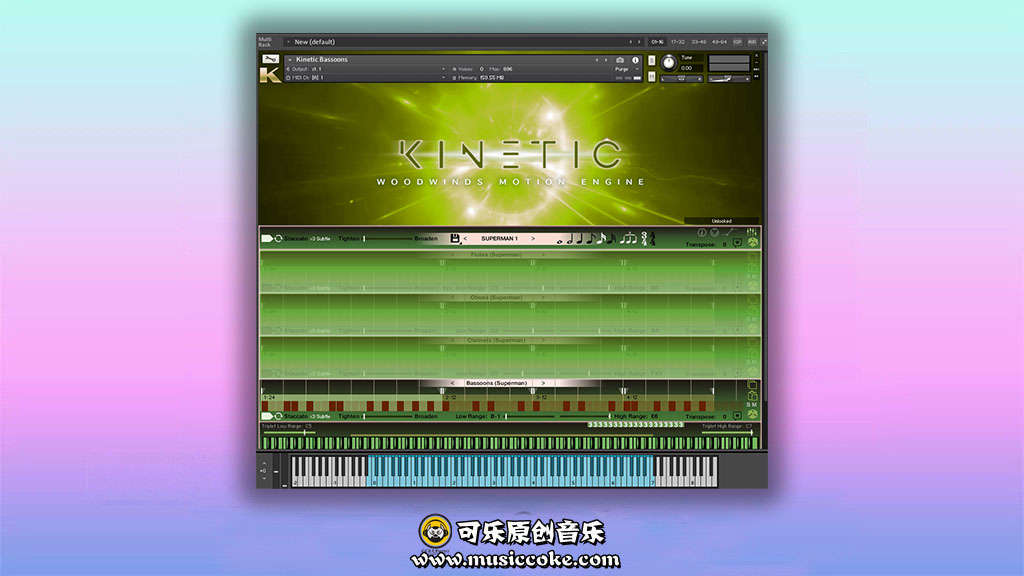Go to previous Bassoons (Superman) pattern
The height and width of the screenshot is (576, 1024).
[452, 383]
